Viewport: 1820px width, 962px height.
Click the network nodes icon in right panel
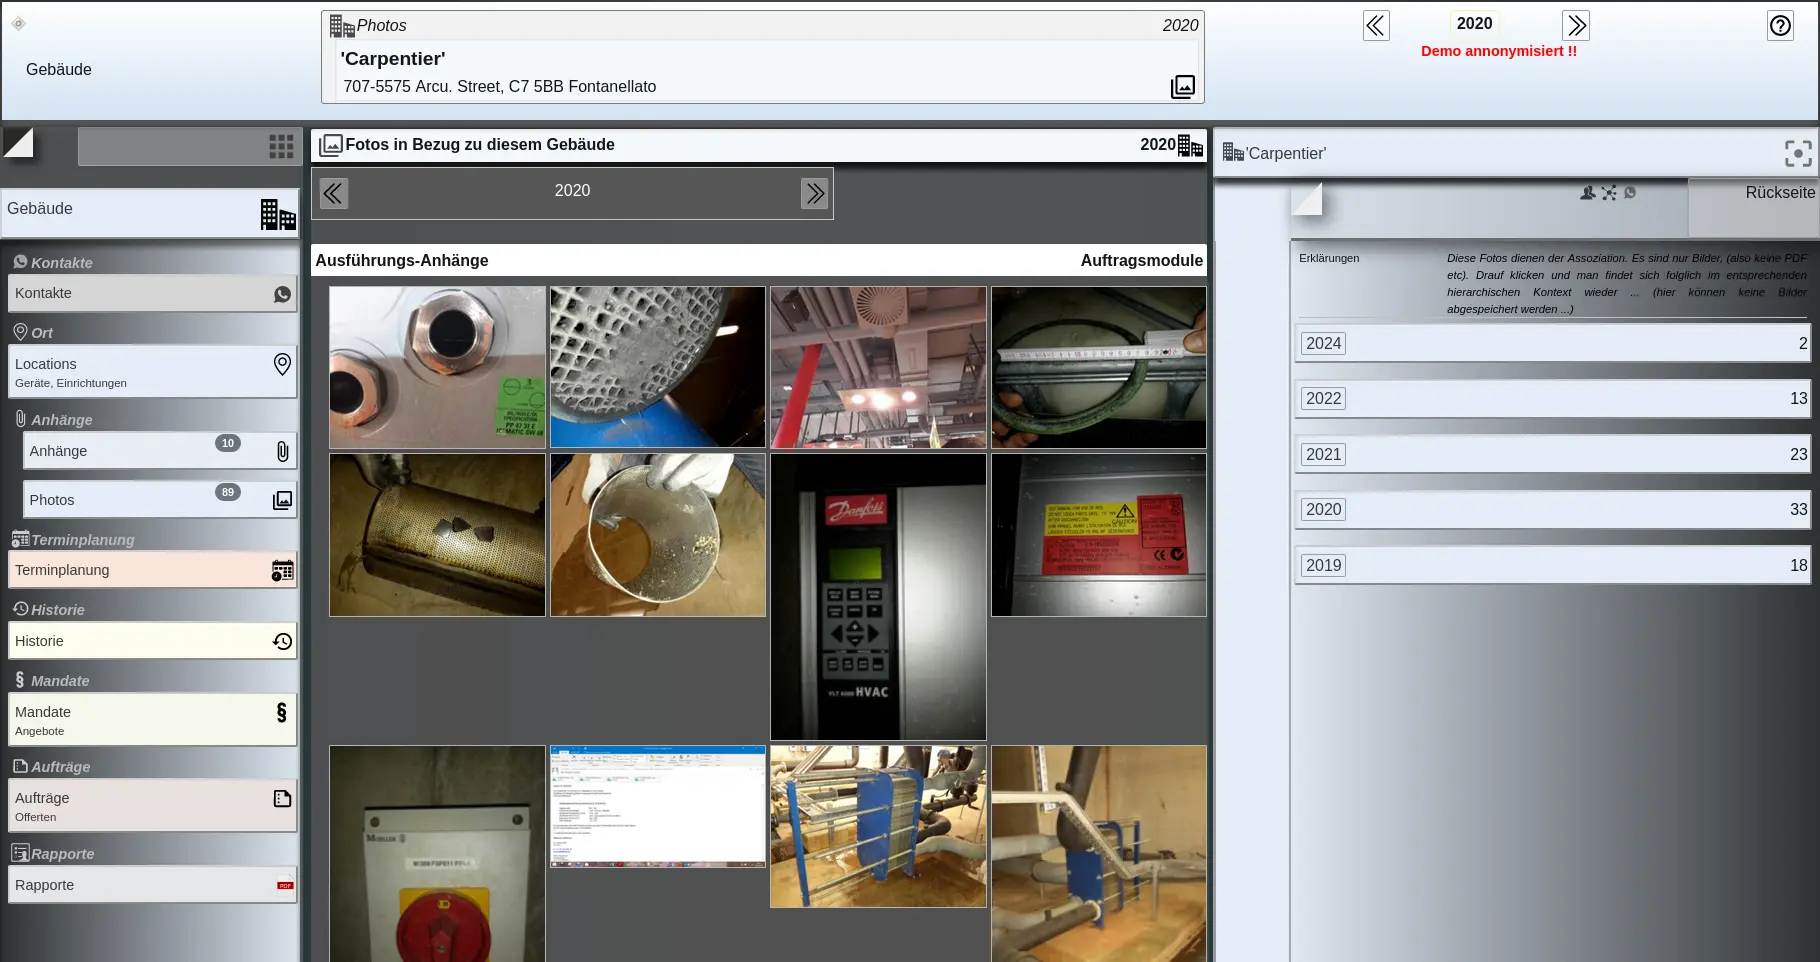pyautogui.click(x=1609, y=192)
